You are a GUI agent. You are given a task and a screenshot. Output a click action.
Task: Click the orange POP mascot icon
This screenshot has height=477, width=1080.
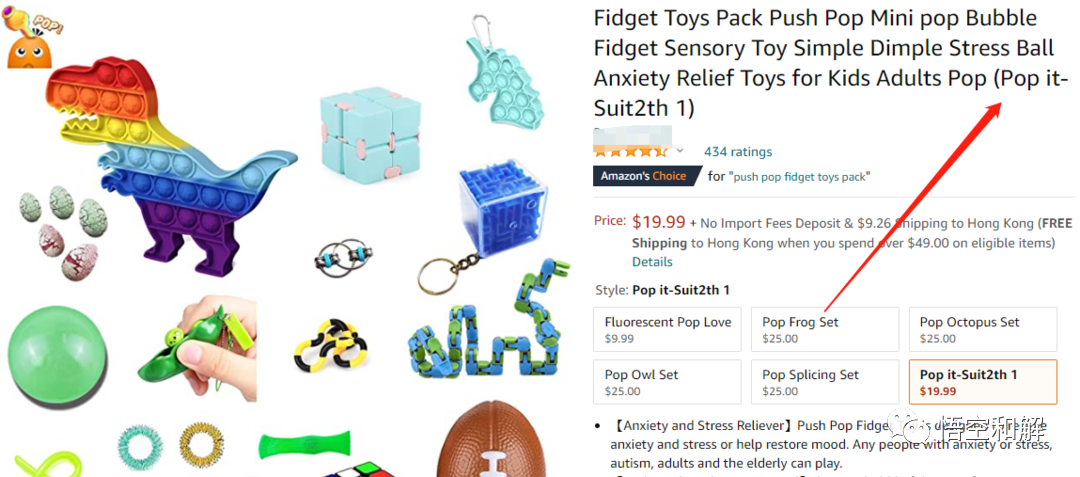pos(32,40)
